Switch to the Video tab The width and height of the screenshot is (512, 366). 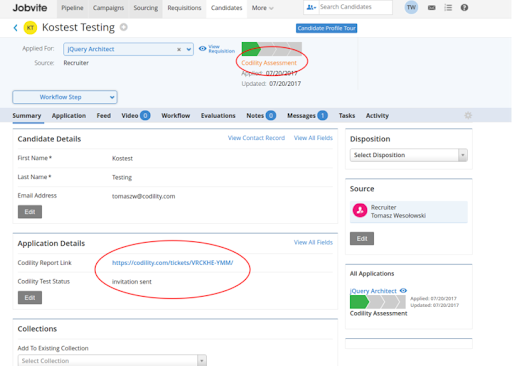[x=130, y=116]
